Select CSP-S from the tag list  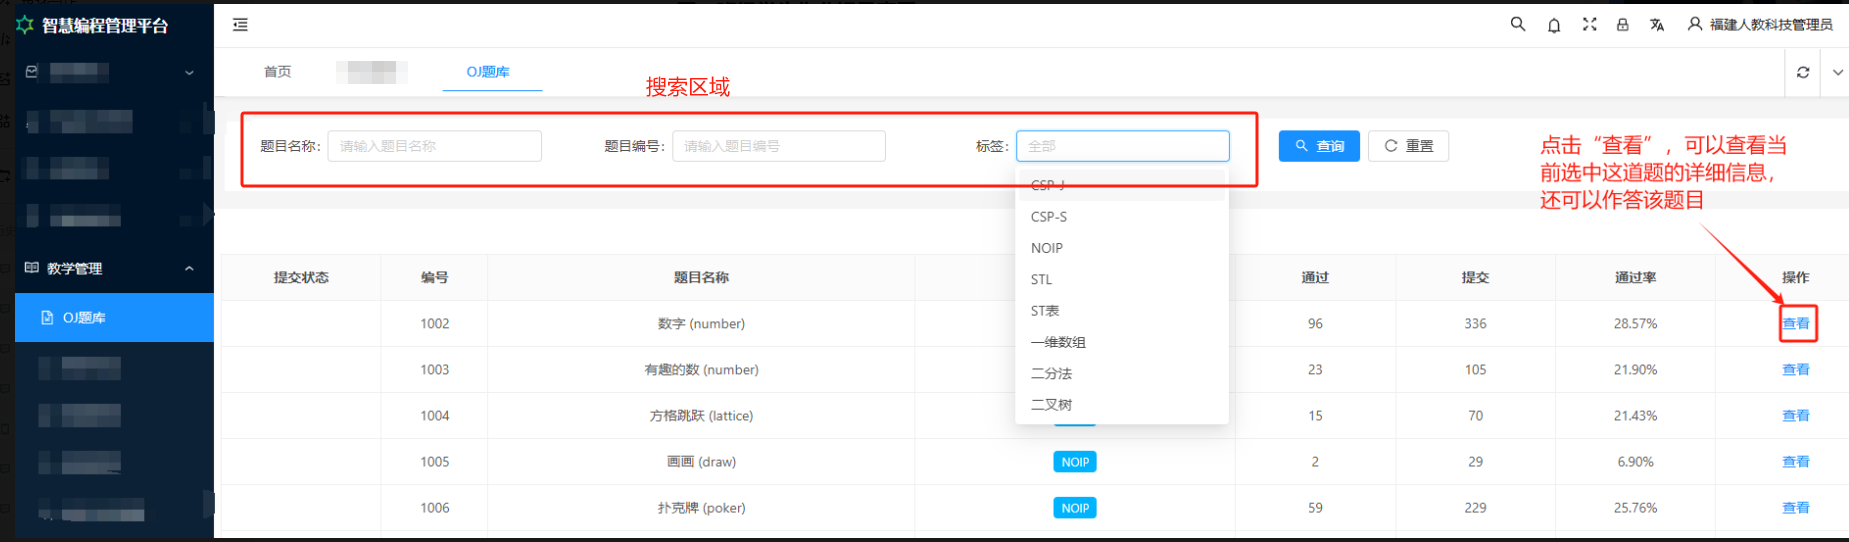(x=1049, y=217)
